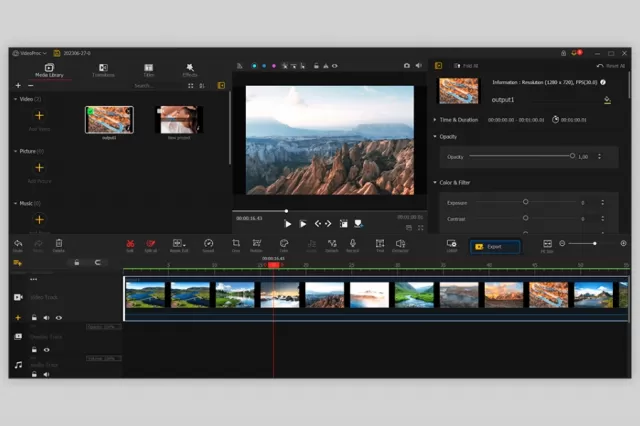Viewport: 640px width, 426px height.
Task: Take a snapshot with the camera icon
Action: pos(407,66)
